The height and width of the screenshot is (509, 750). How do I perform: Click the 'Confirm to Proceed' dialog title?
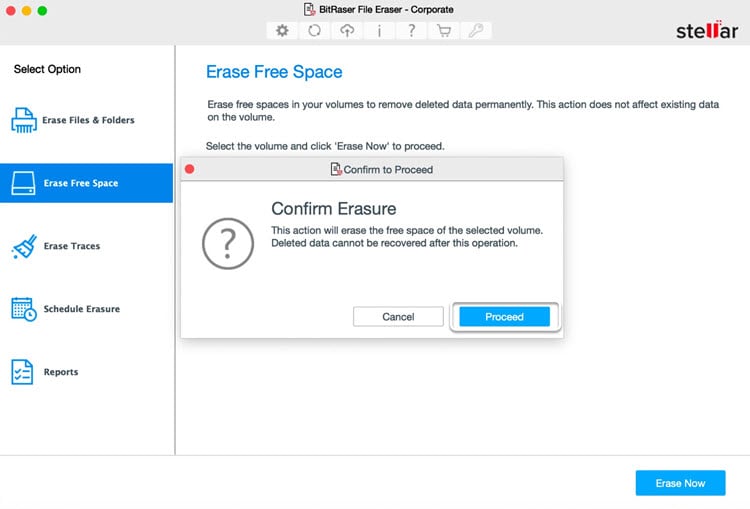[x=388, y=169]
